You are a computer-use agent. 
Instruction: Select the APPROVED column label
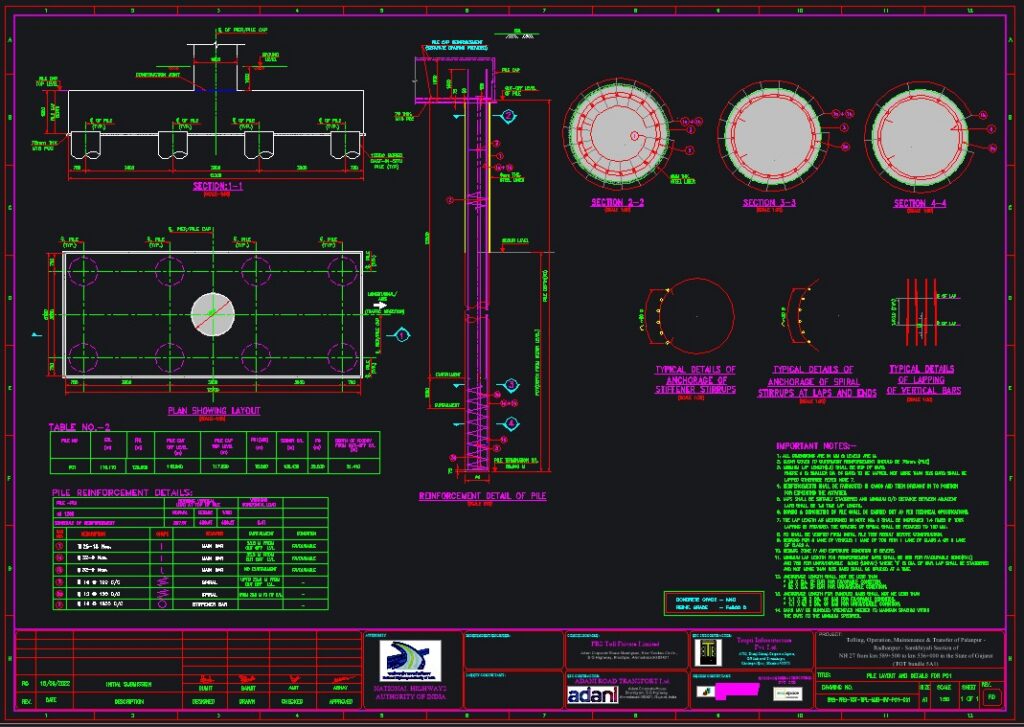point(340,702)
